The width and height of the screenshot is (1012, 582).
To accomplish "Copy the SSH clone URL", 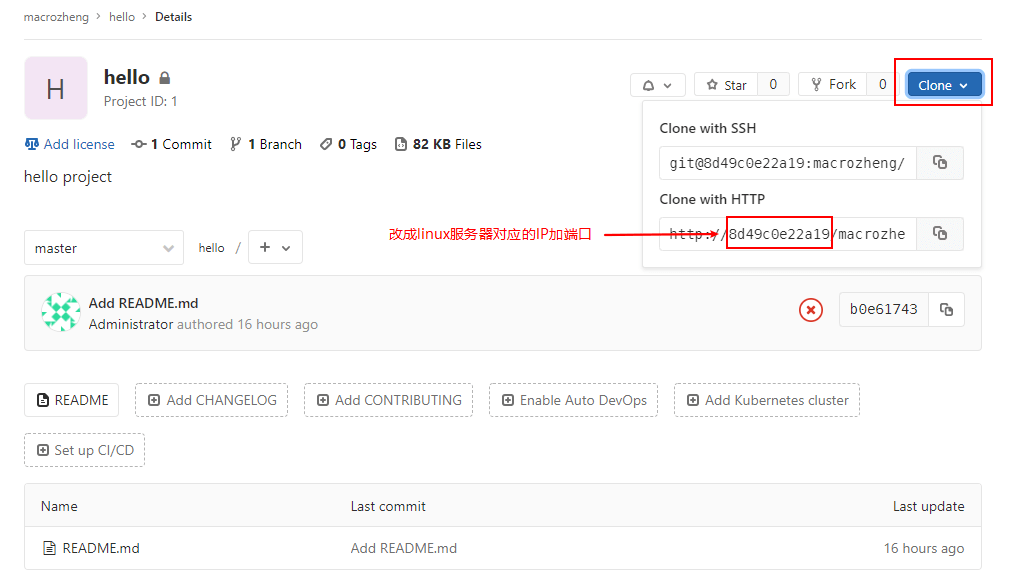I will pos(940,163).
